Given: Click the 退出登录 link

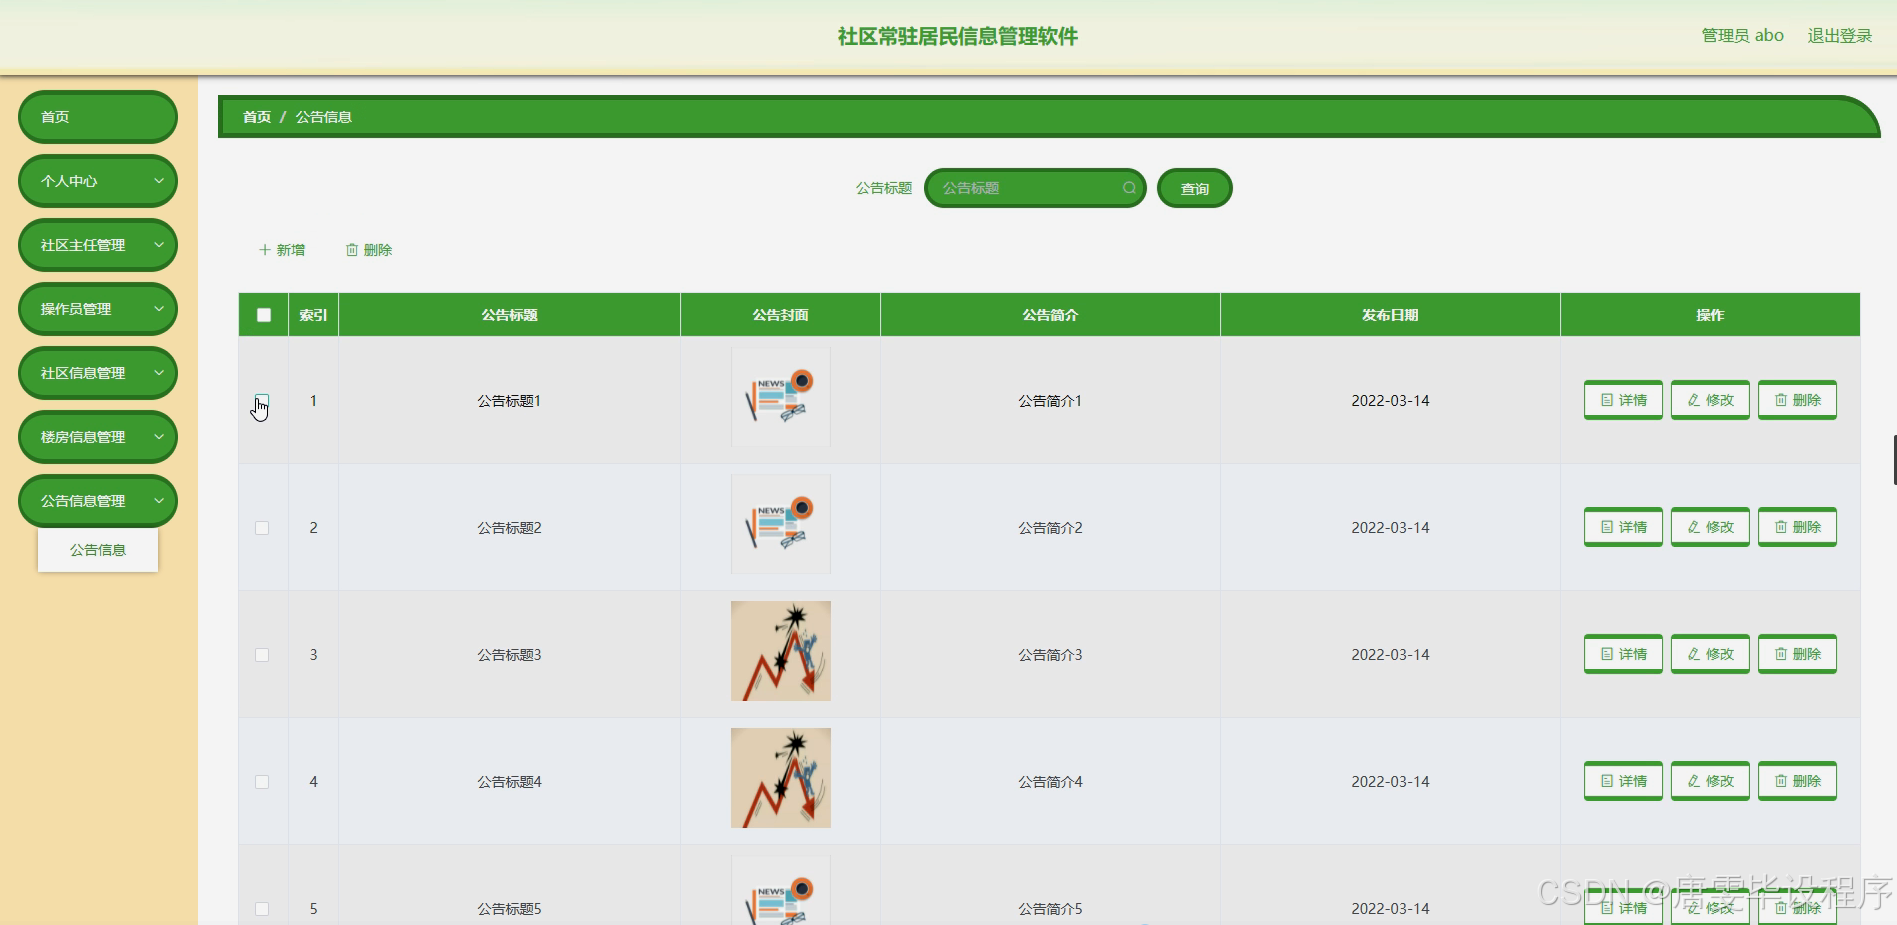Looking at the screenshot, I should click(1839, 36).
